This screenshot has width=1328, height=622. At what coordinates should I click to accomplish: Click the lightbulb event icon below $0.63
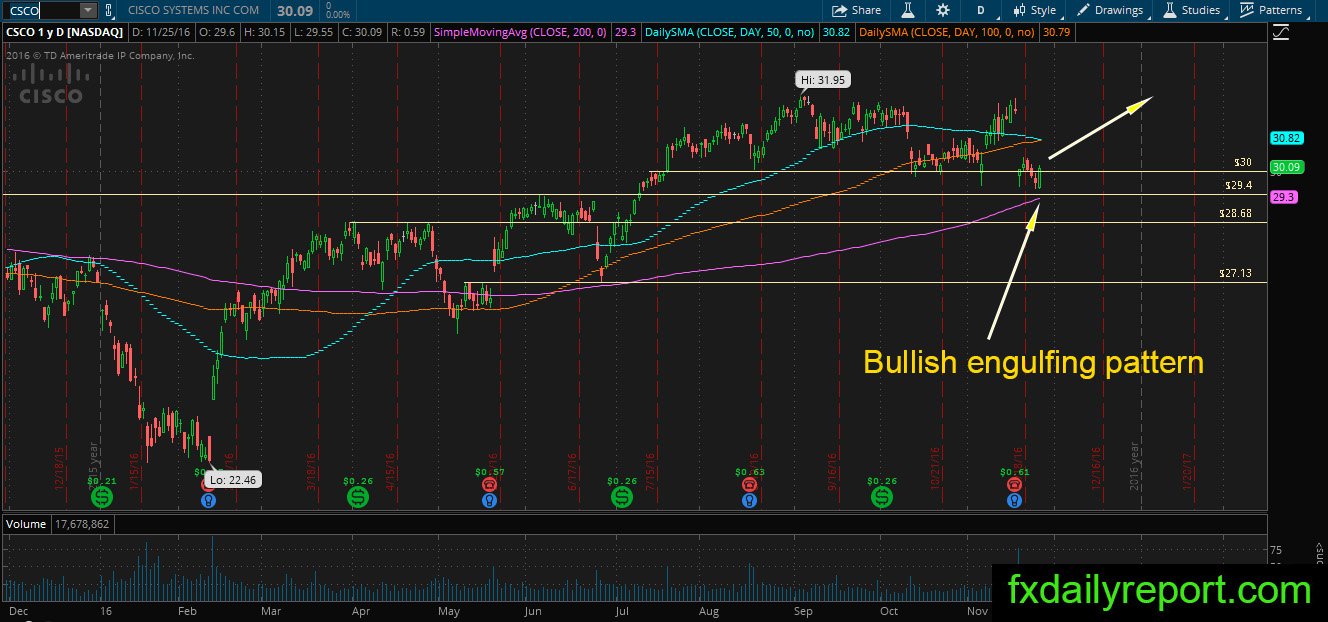(749, 500)
